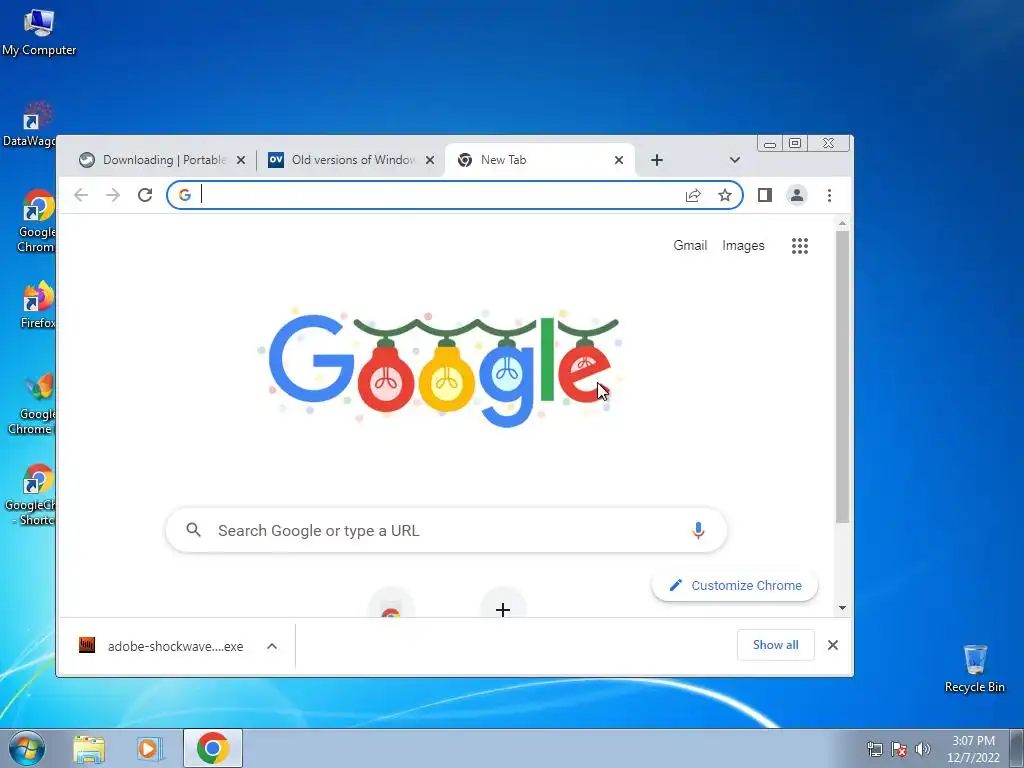Open the GoogleChrome - Shortcut desktop icon
1024x768 pixels.
(x=30, y=495)
